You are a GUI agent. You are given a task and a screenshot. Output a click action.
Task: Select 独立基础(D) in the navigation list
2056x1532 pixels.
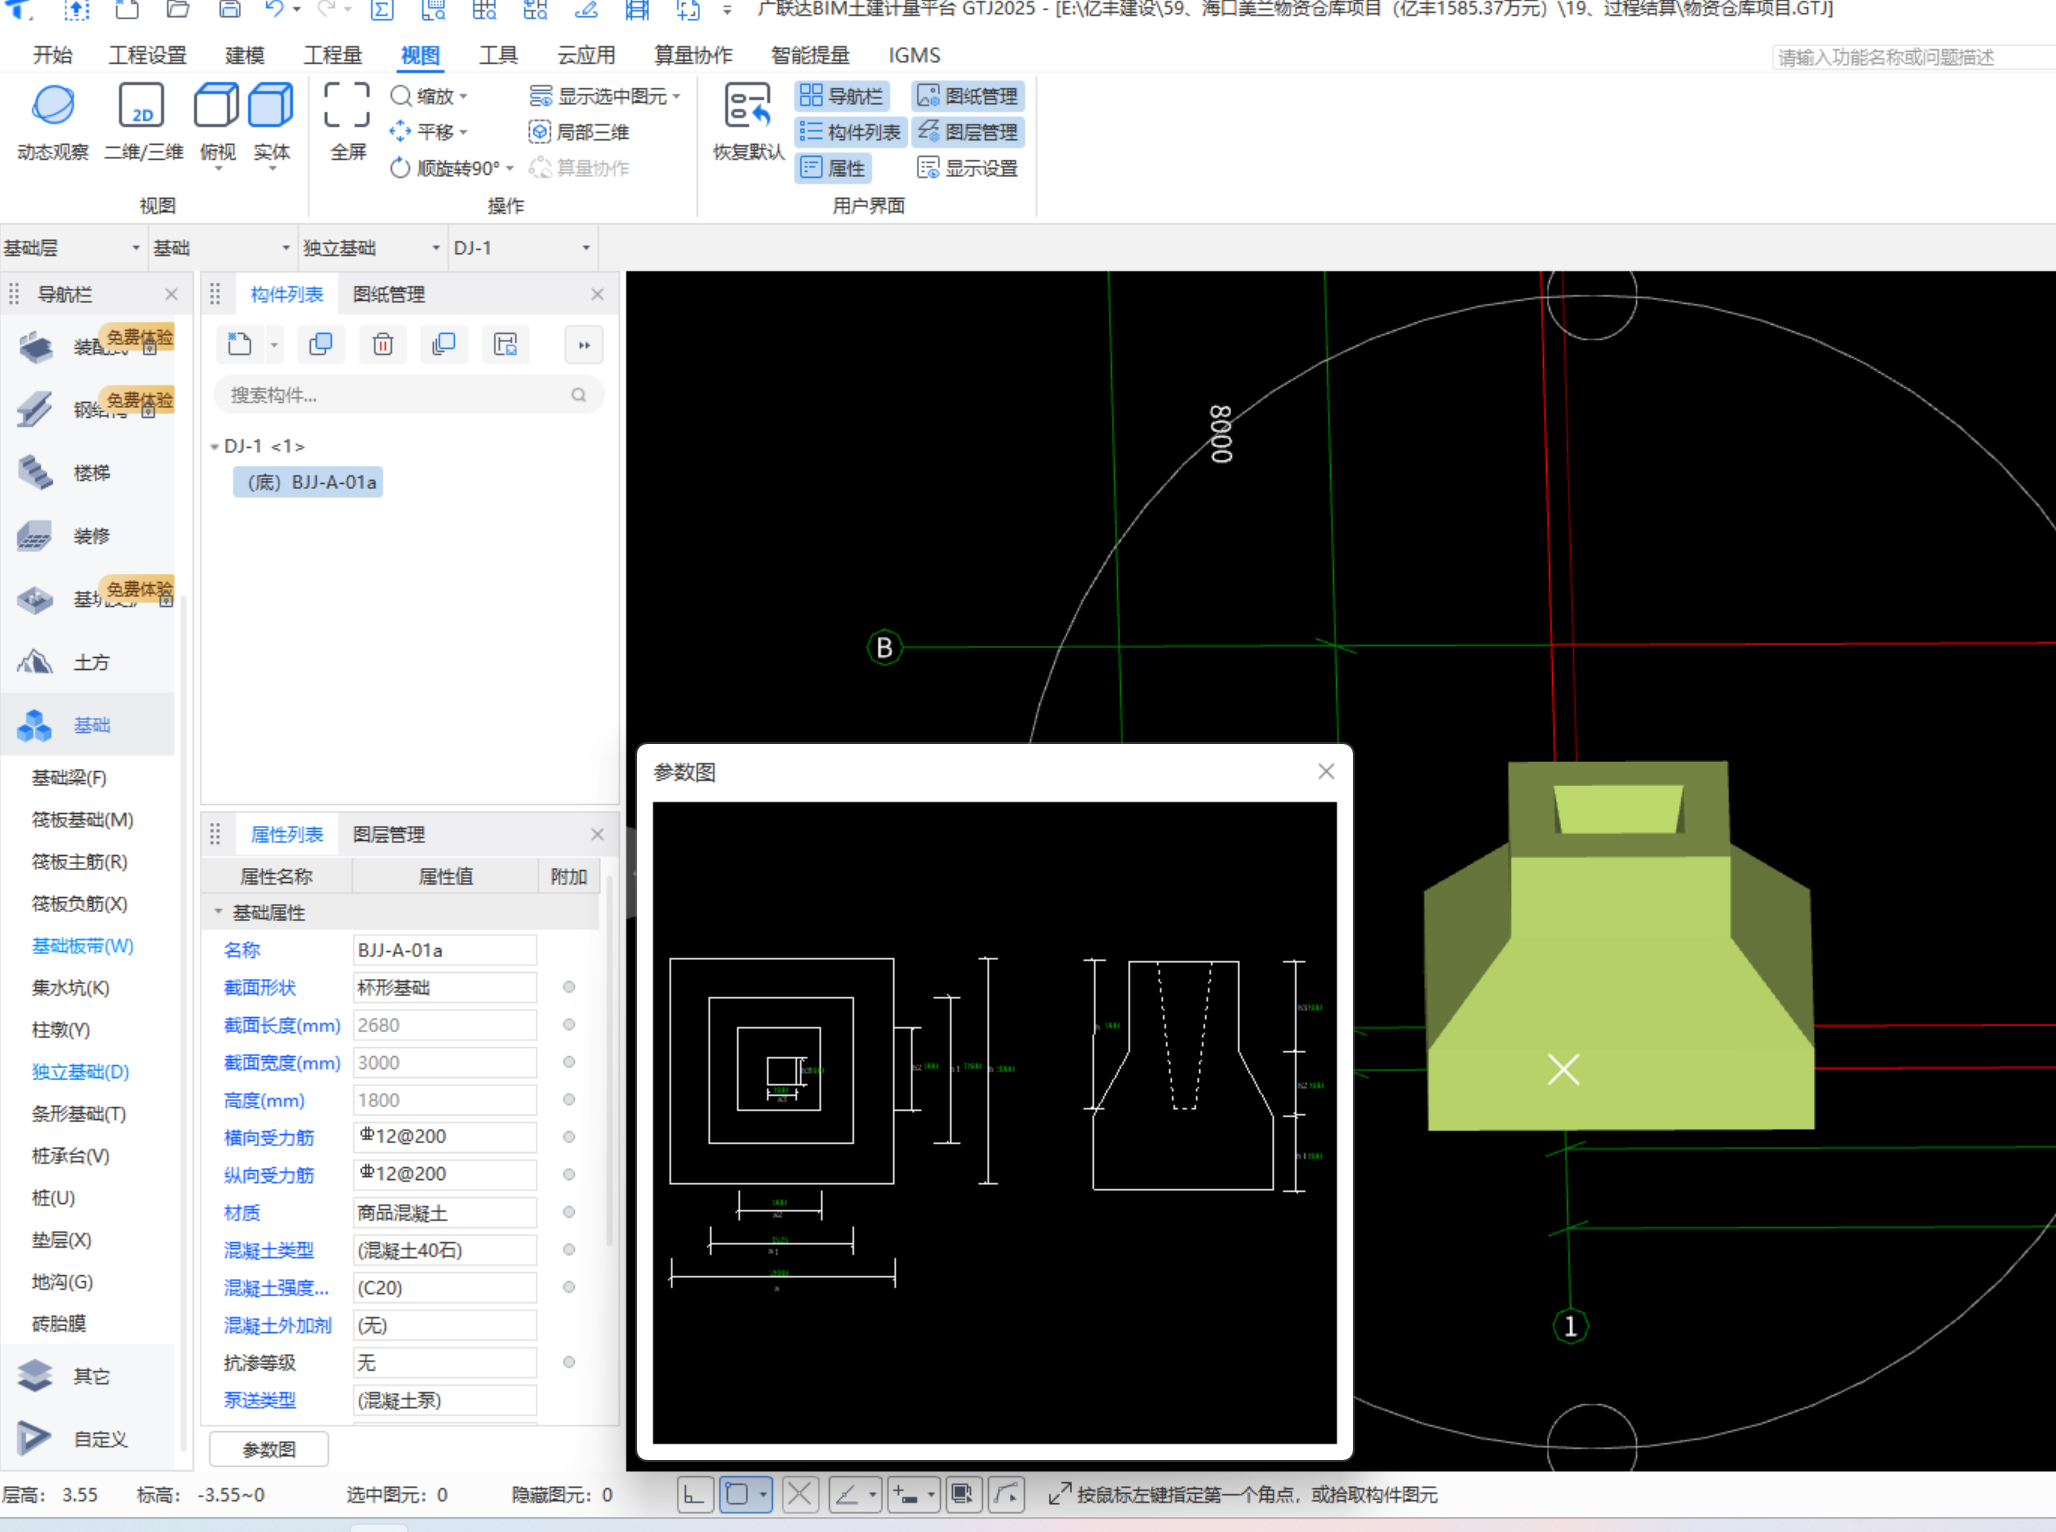point(81,1072)
